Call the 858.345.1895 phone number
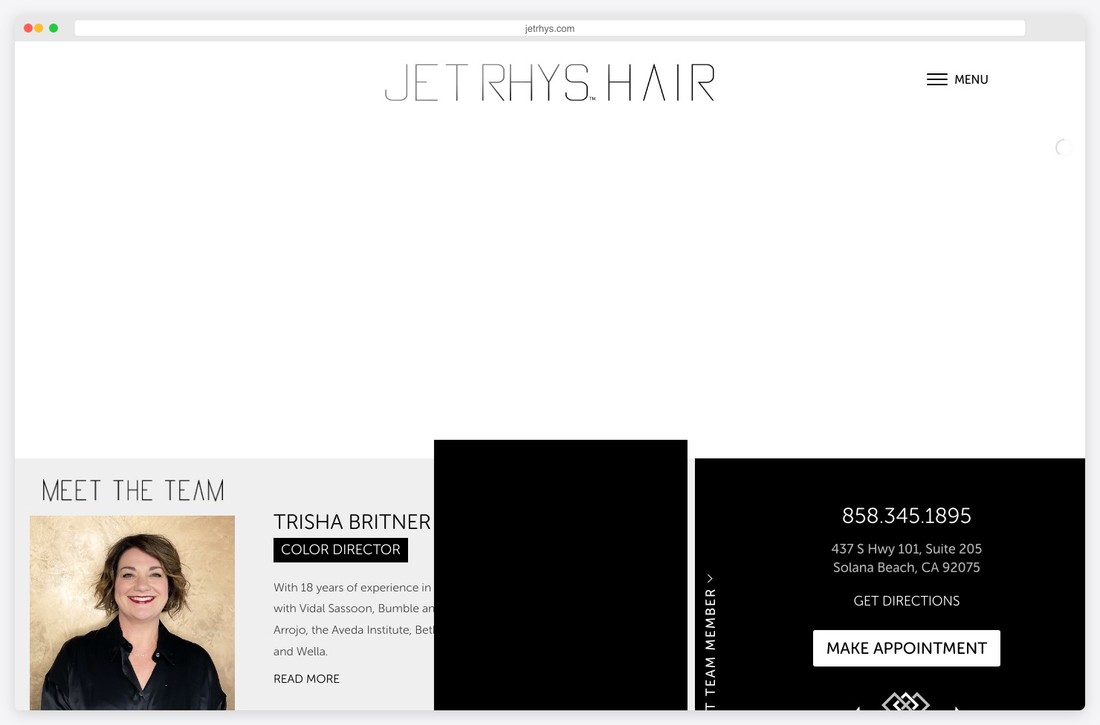The width and height of the screenshot is (1100, 725). pyautogui.click(x=906, y=515)
